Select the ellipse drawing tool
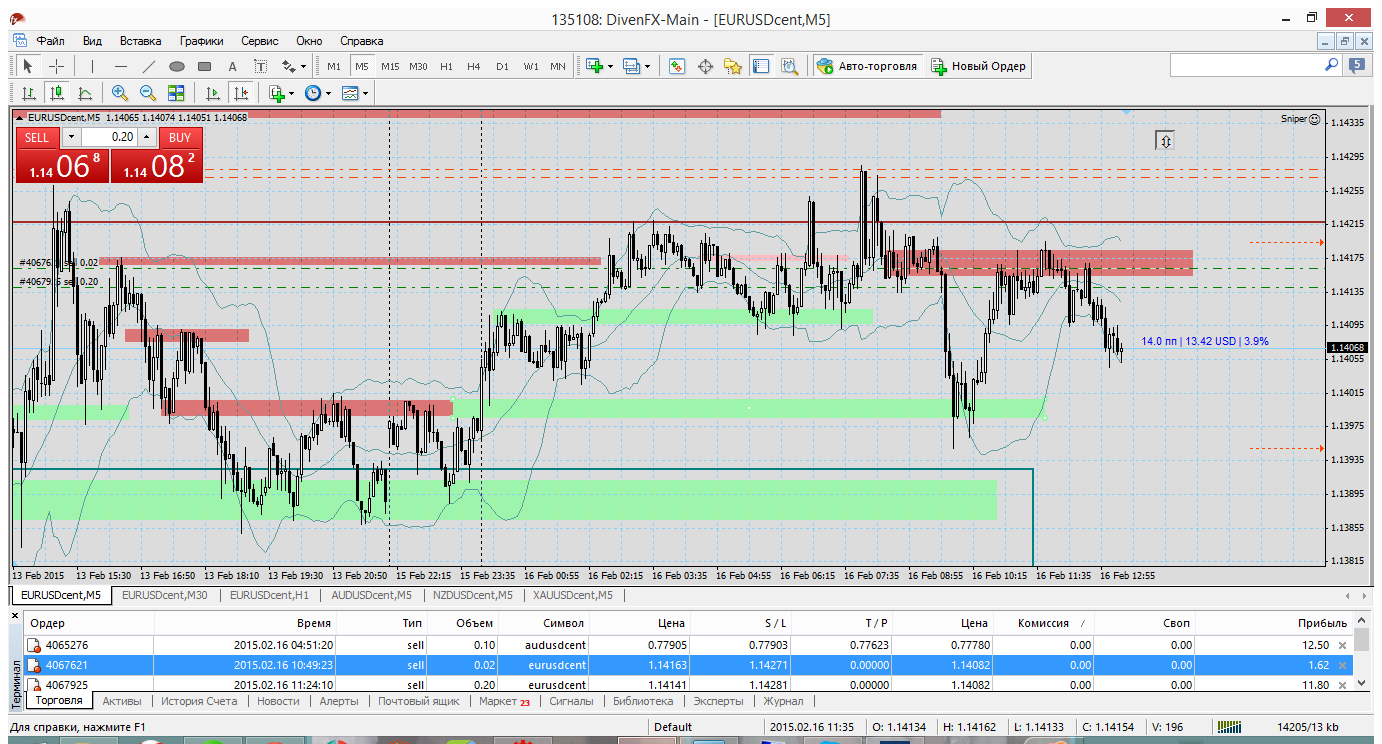 coord(177,66)
